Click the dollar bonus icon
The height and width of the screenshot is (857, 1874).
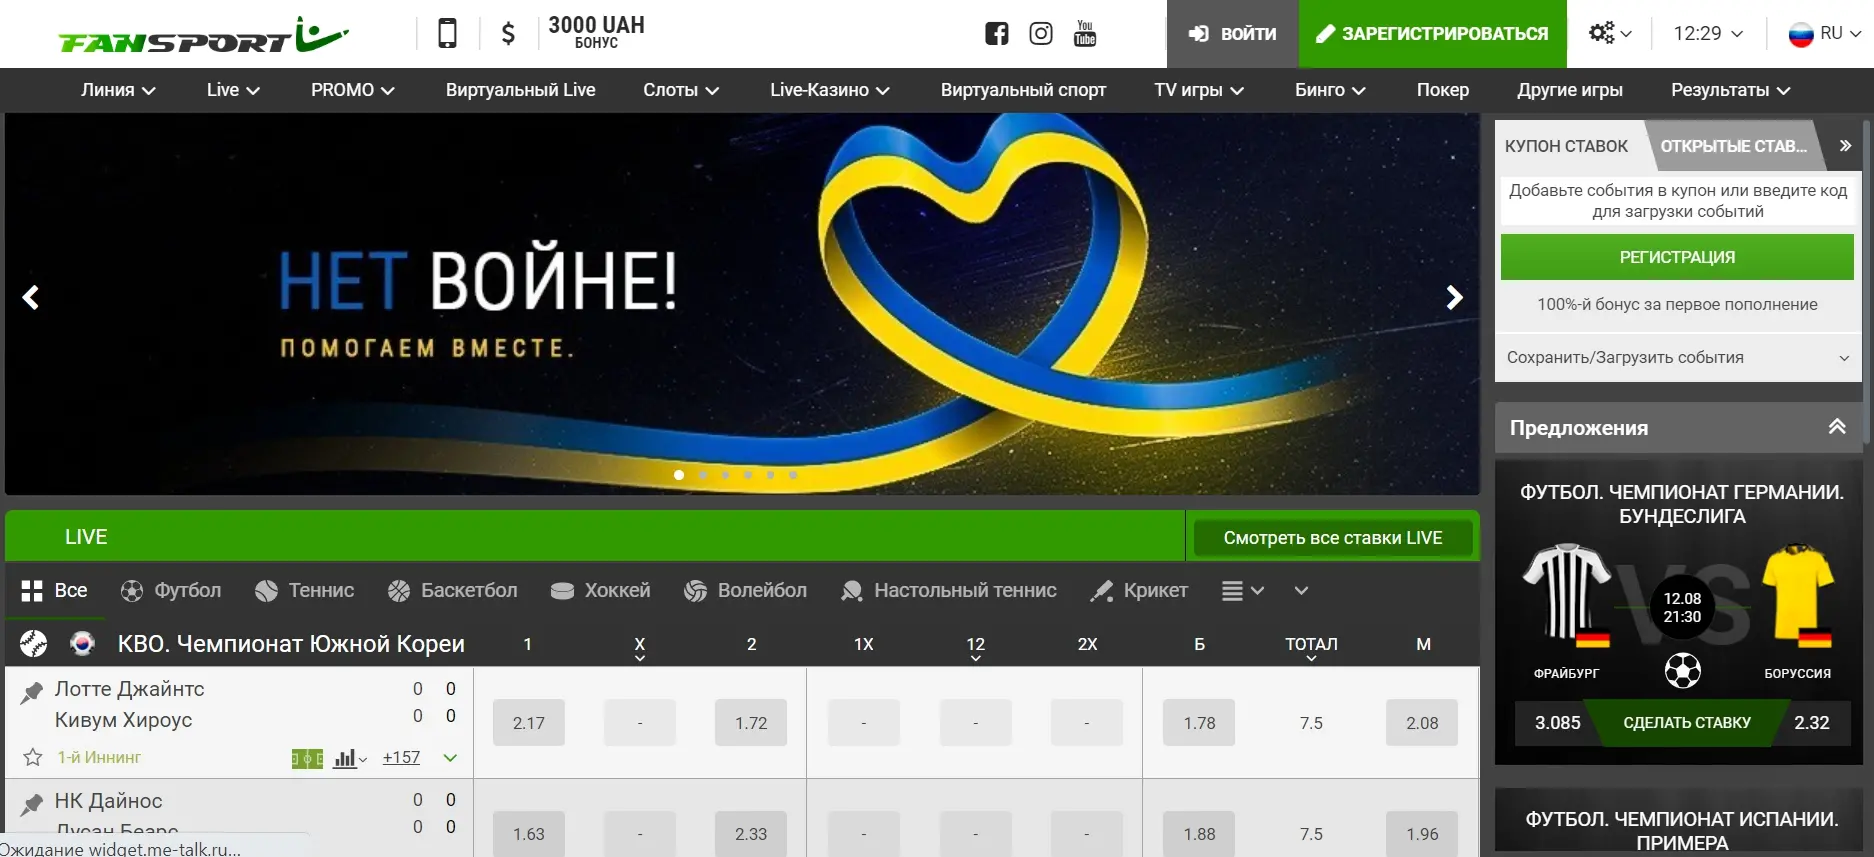[508, 34]
